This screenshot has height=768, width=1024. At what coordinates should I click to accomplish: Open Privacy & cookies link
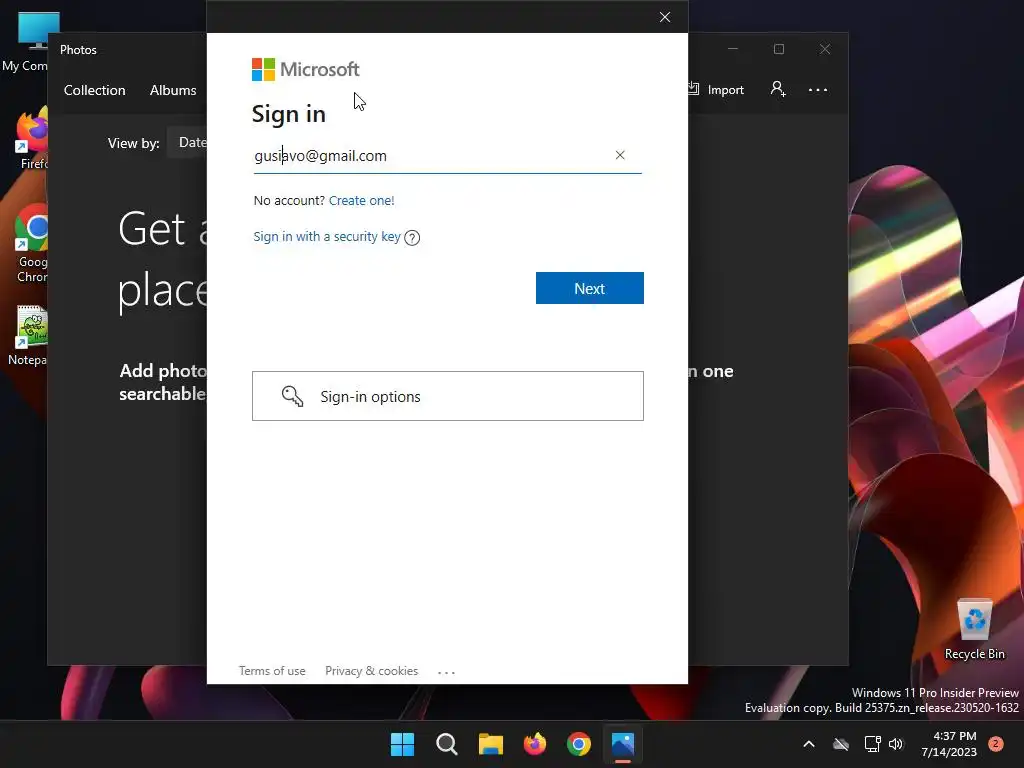(372, 671)
